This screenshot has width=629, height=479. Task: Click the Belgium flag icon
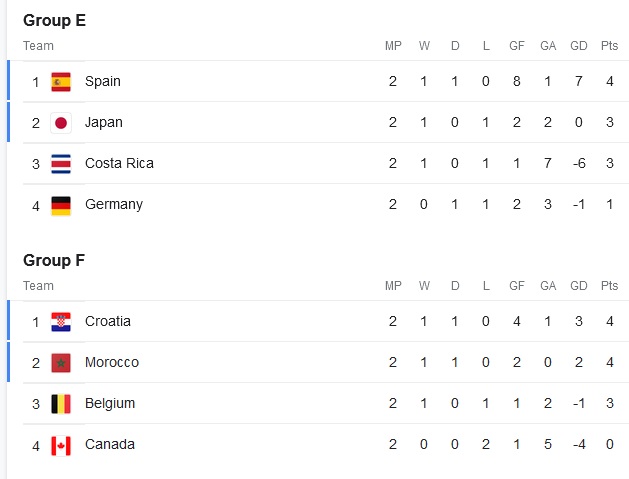click(61, 403)
